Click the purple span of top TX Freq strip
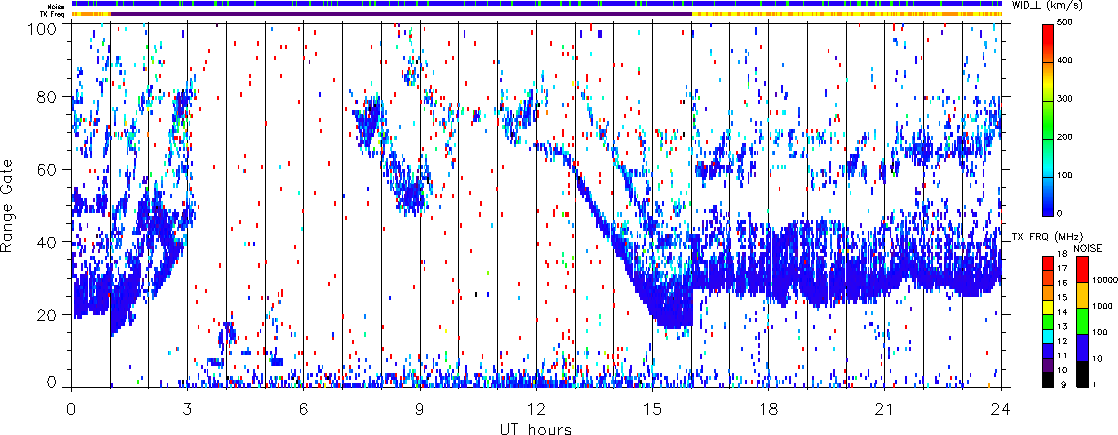The width and height of the screenshot is (1118, 435). pyautogui.click(x=401, y=14)
